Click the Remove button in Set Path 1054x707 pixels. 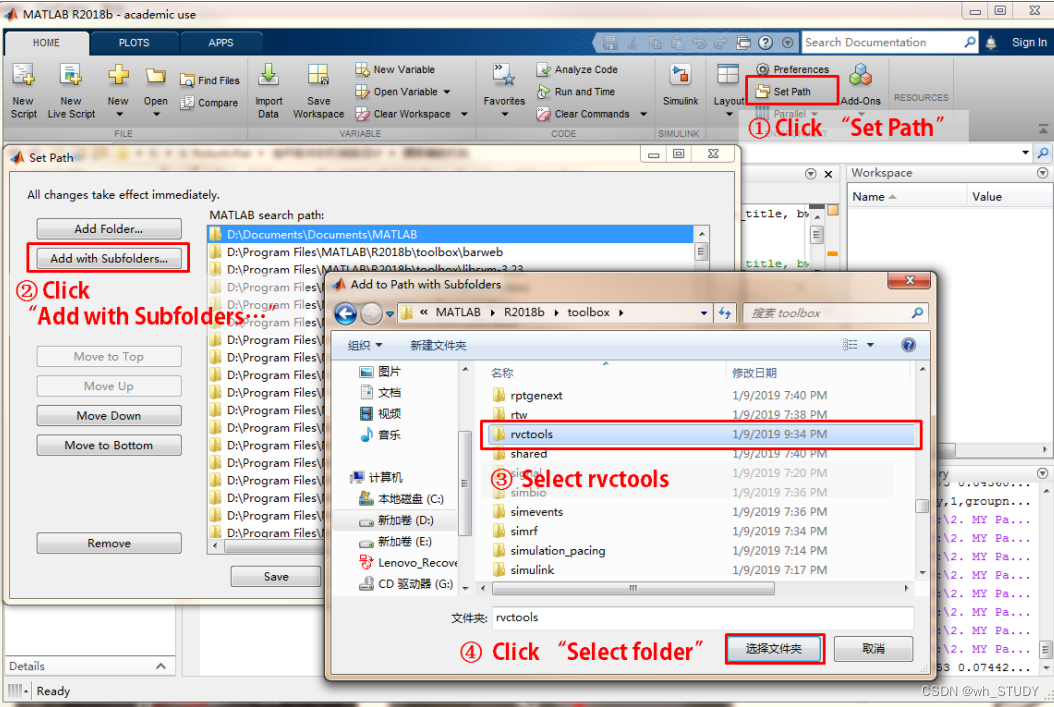109,543
